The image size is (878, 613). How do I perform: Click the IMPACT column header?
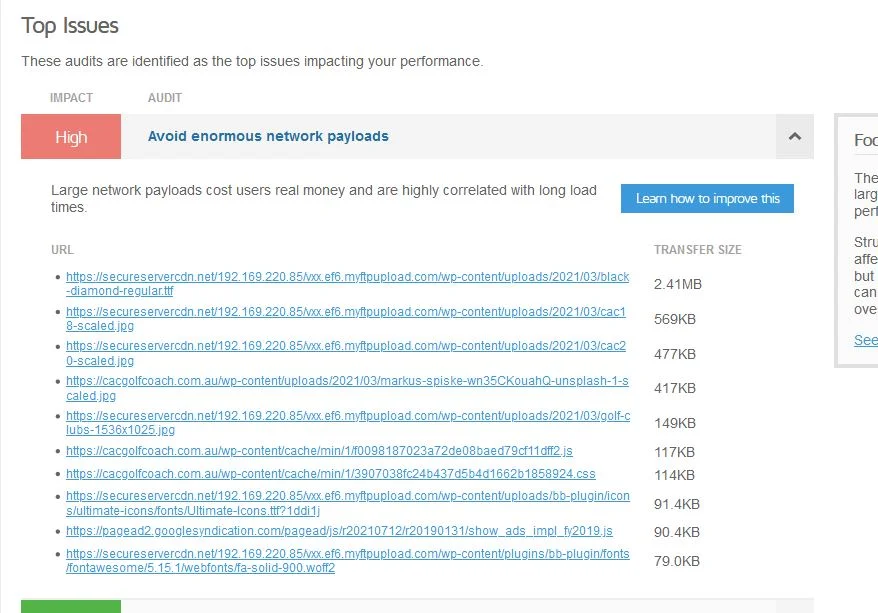click(71, 97)
